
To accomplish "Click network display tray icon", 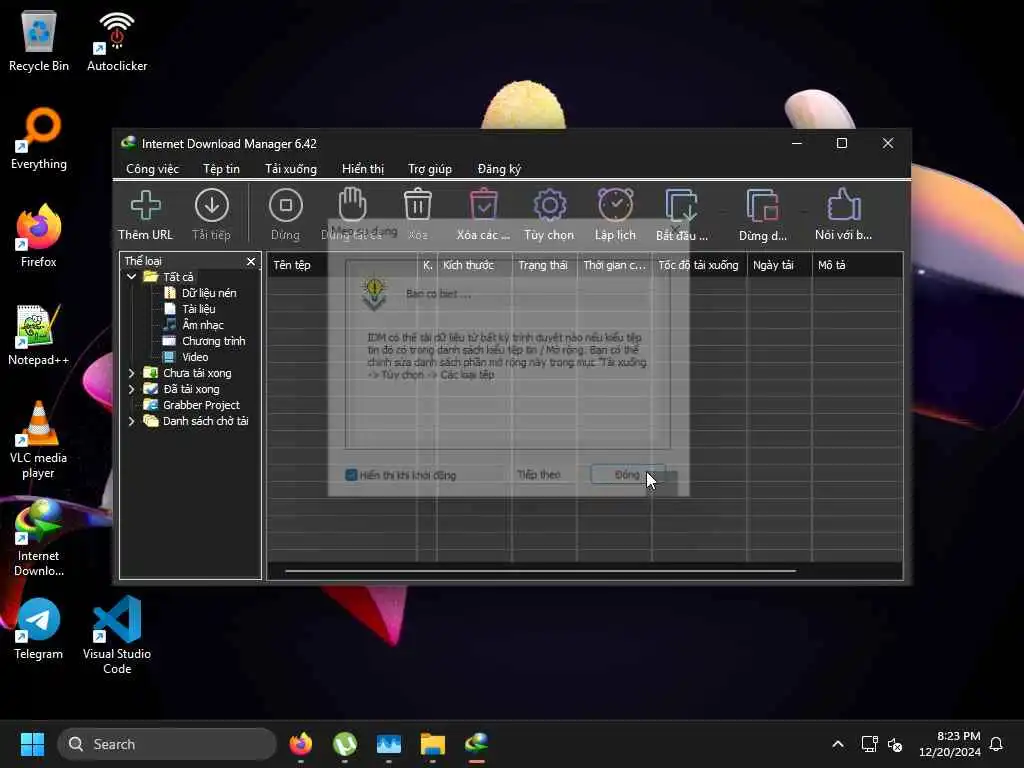I will click(869, 744).
